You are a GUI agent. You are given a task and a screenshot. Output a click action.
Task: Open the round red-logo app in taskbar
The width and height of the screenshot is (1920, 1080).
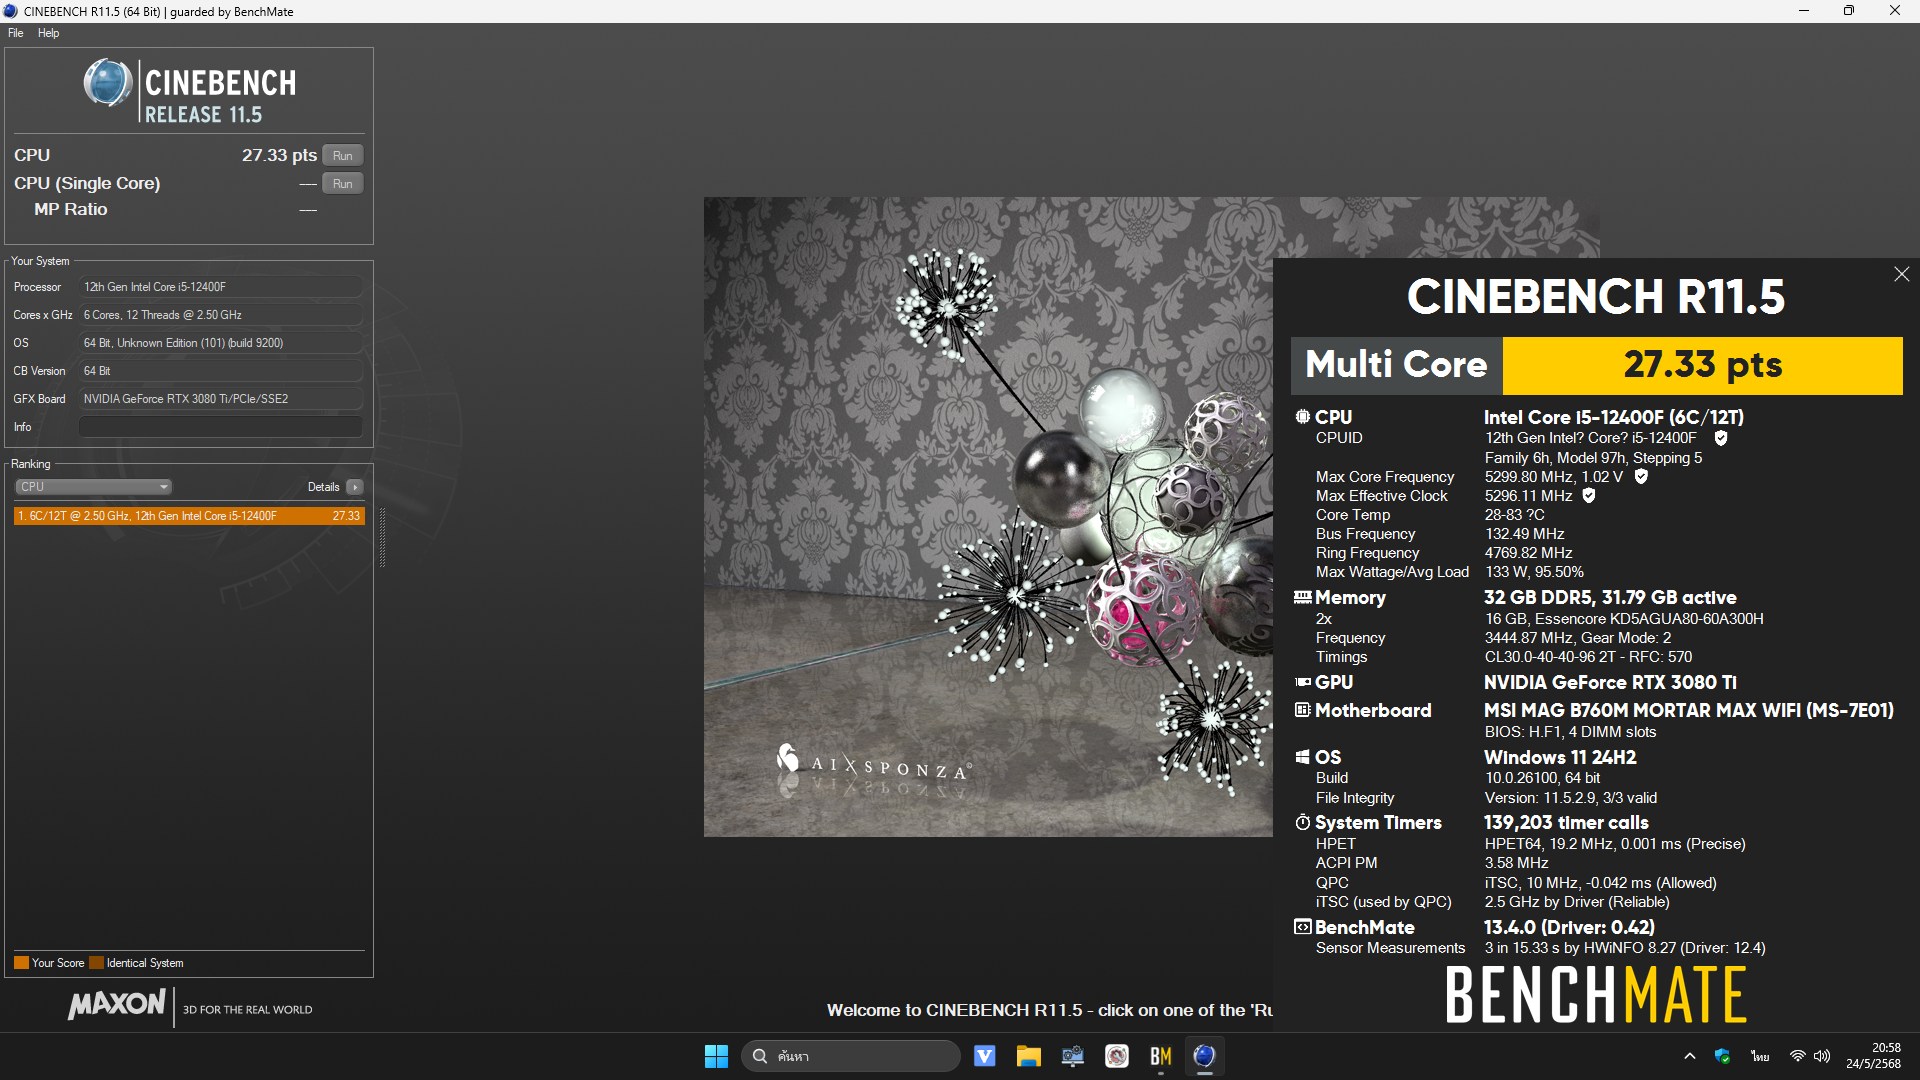1117,1056
